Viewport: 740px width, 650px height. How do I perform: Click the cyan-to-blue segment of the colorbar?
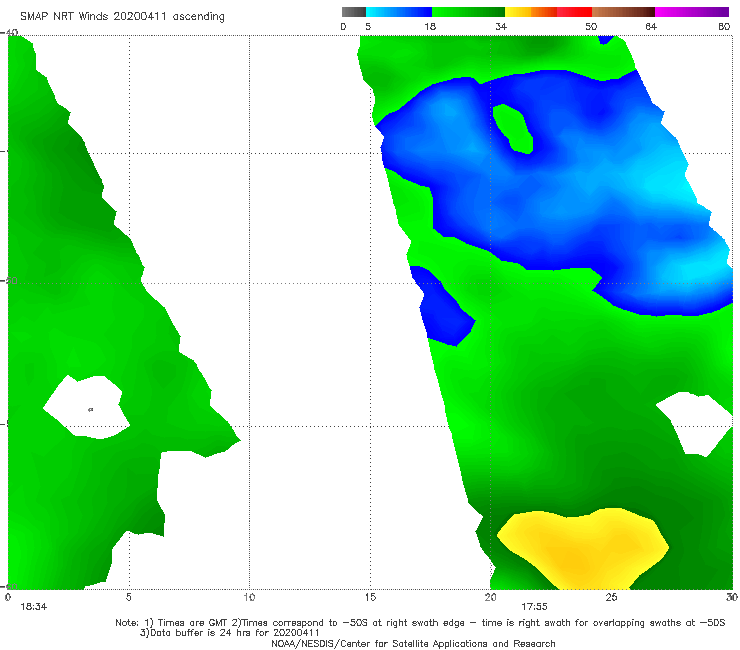click(399, 12)
